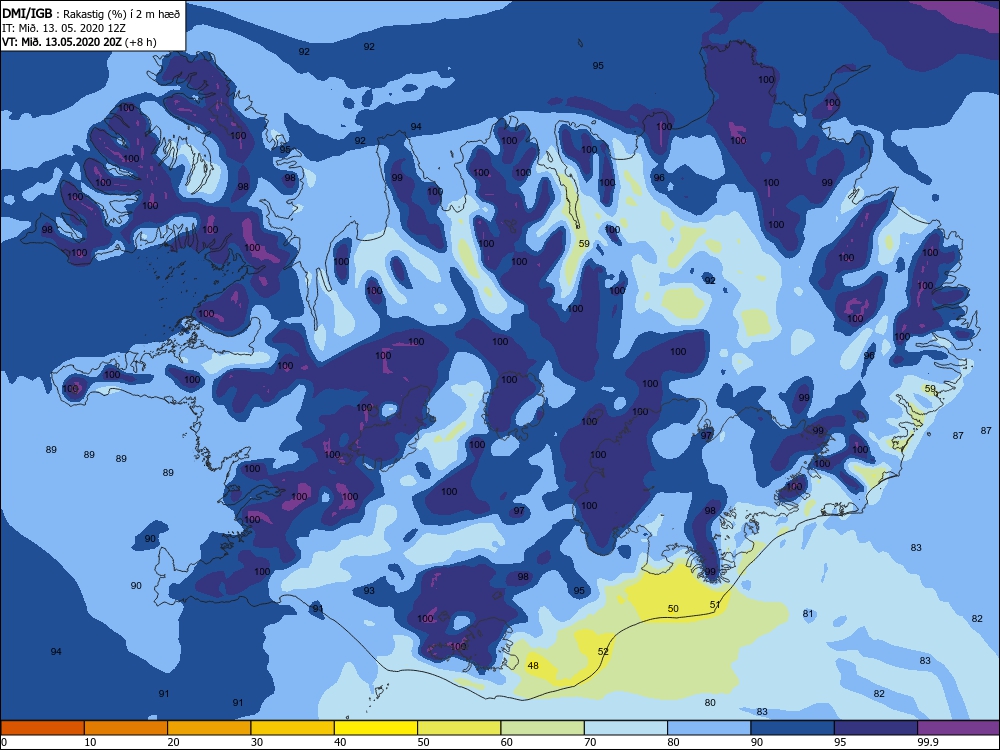
Task: Click the 10–20 orange legend swatch
Action: coord(126,728)
